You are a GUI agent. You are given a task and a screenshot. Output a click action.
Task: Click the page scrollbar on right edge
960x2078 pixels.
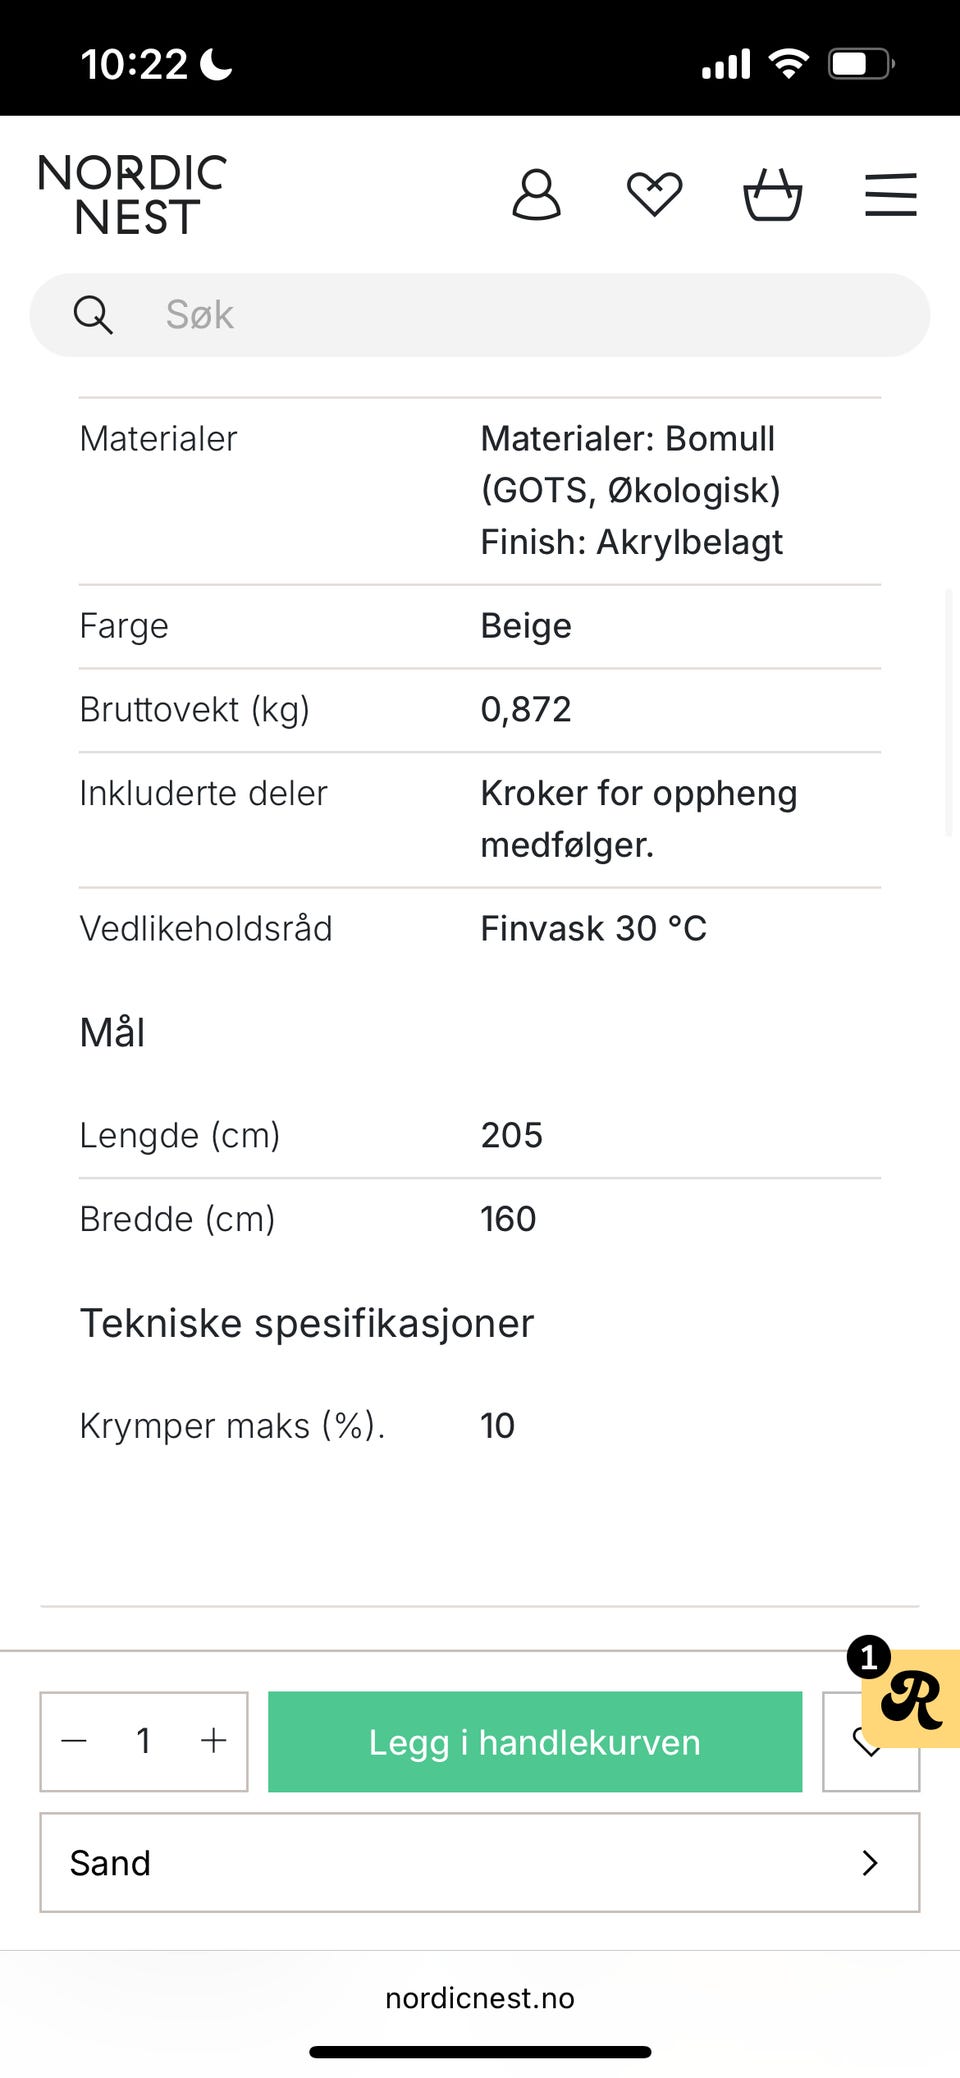(950, 712)
